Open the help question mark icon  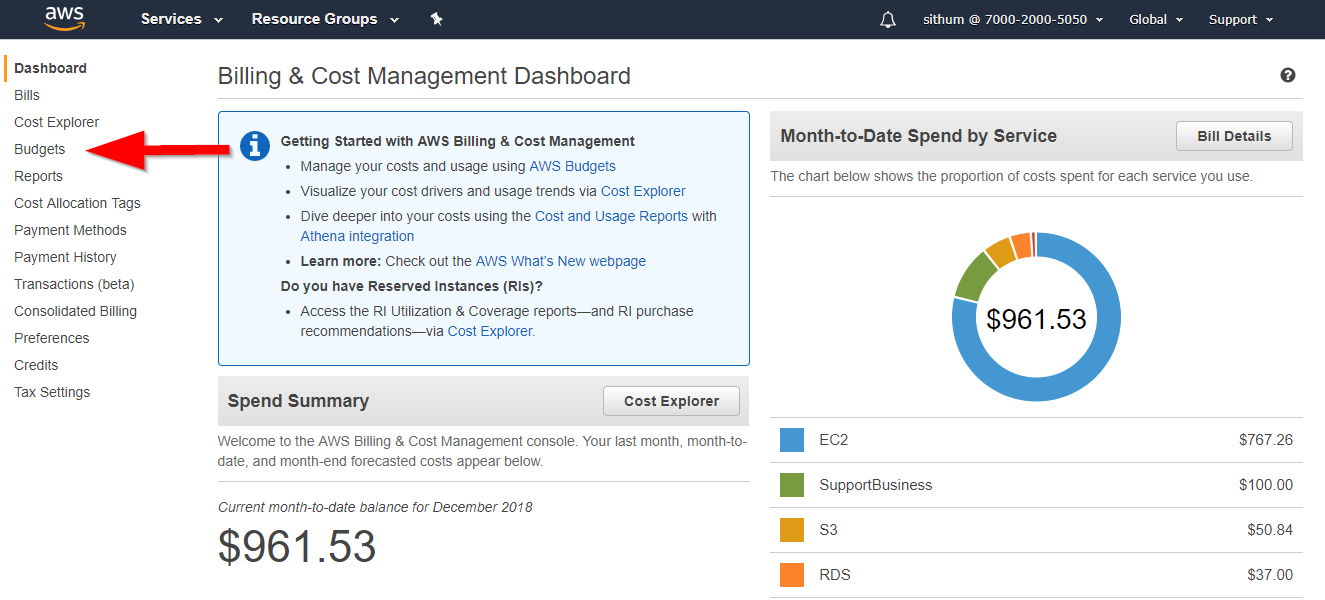pos(1288,75)
